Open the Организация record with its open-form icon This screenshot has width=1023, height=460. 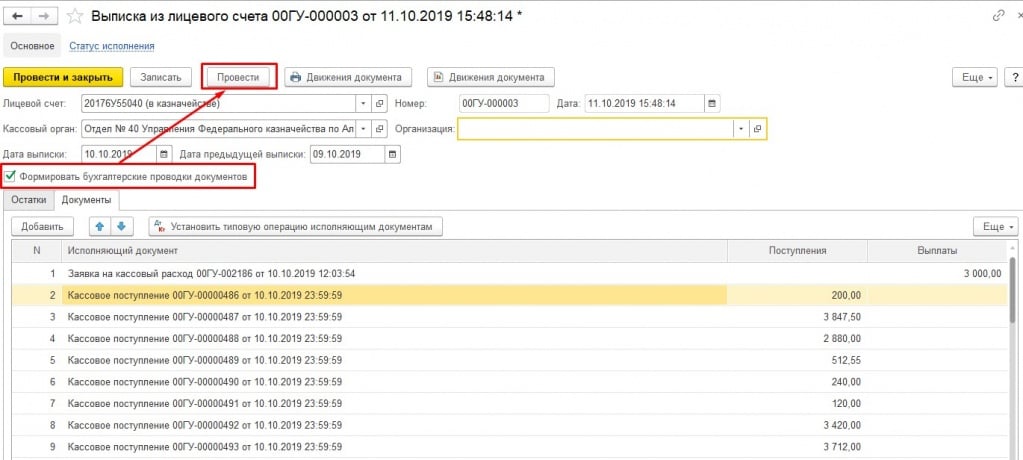(x=757, y=129)
